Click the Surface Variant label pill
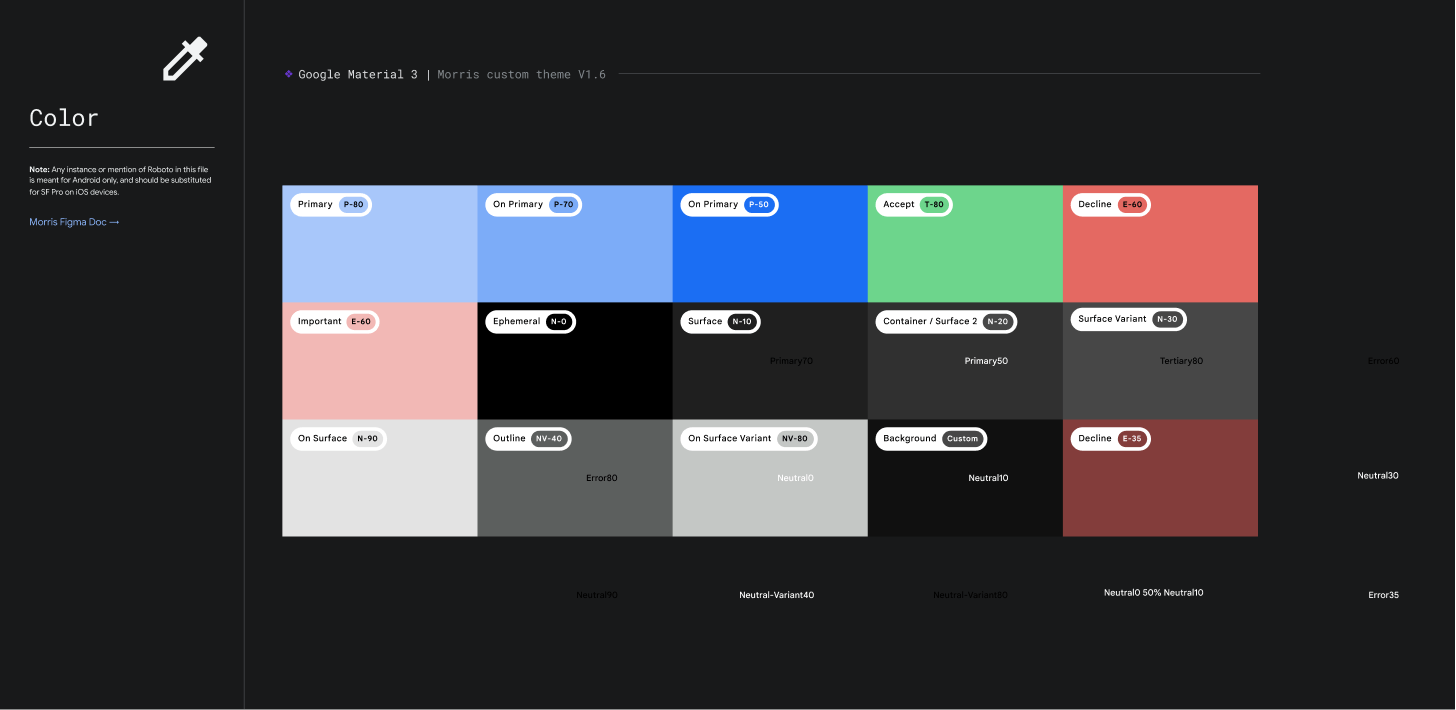The image size is (1456, 710). tap(1128, 319)
